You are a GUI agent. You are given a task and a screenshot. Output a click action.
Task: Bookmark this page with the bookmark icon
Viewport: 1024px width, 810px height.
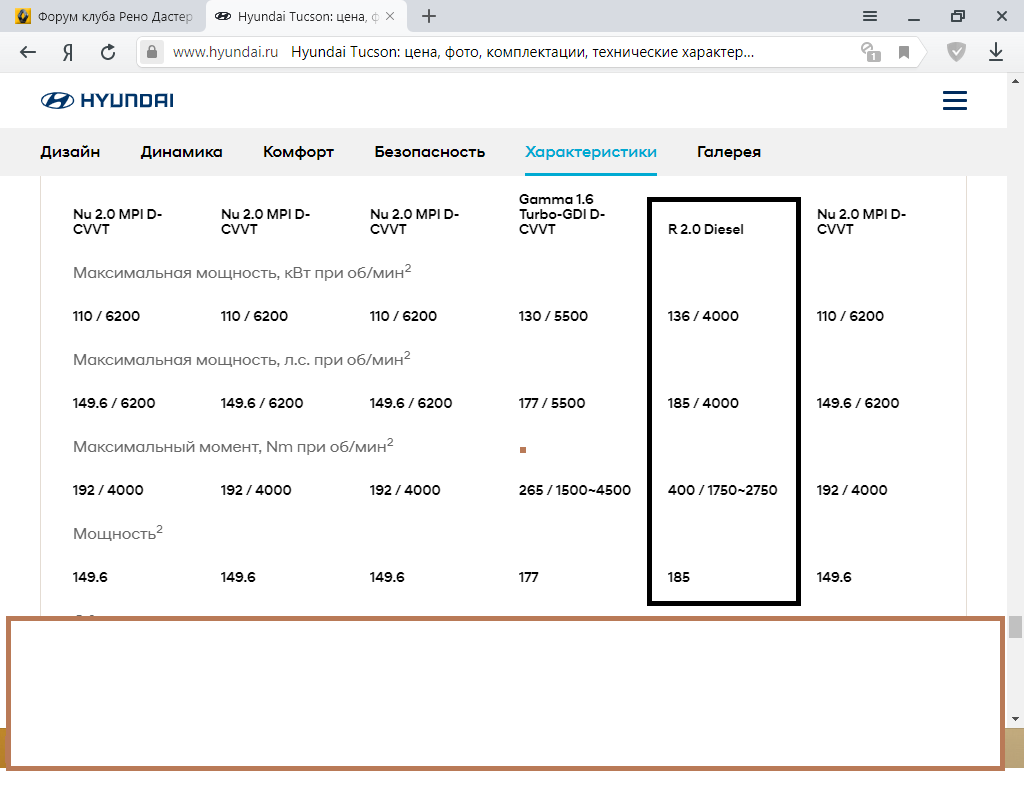904,52
